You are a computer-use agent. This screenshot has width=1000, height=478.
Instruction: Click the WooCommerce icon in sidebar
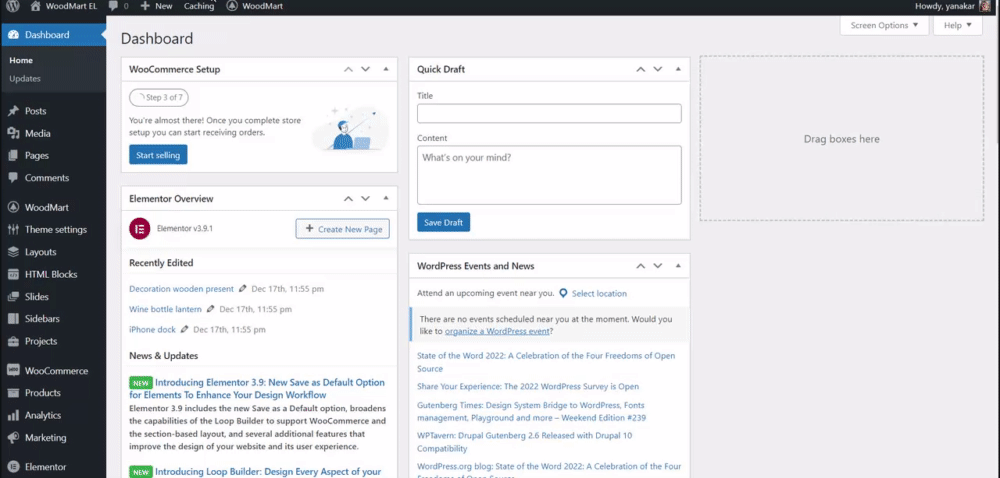click(x=13, y=370)
